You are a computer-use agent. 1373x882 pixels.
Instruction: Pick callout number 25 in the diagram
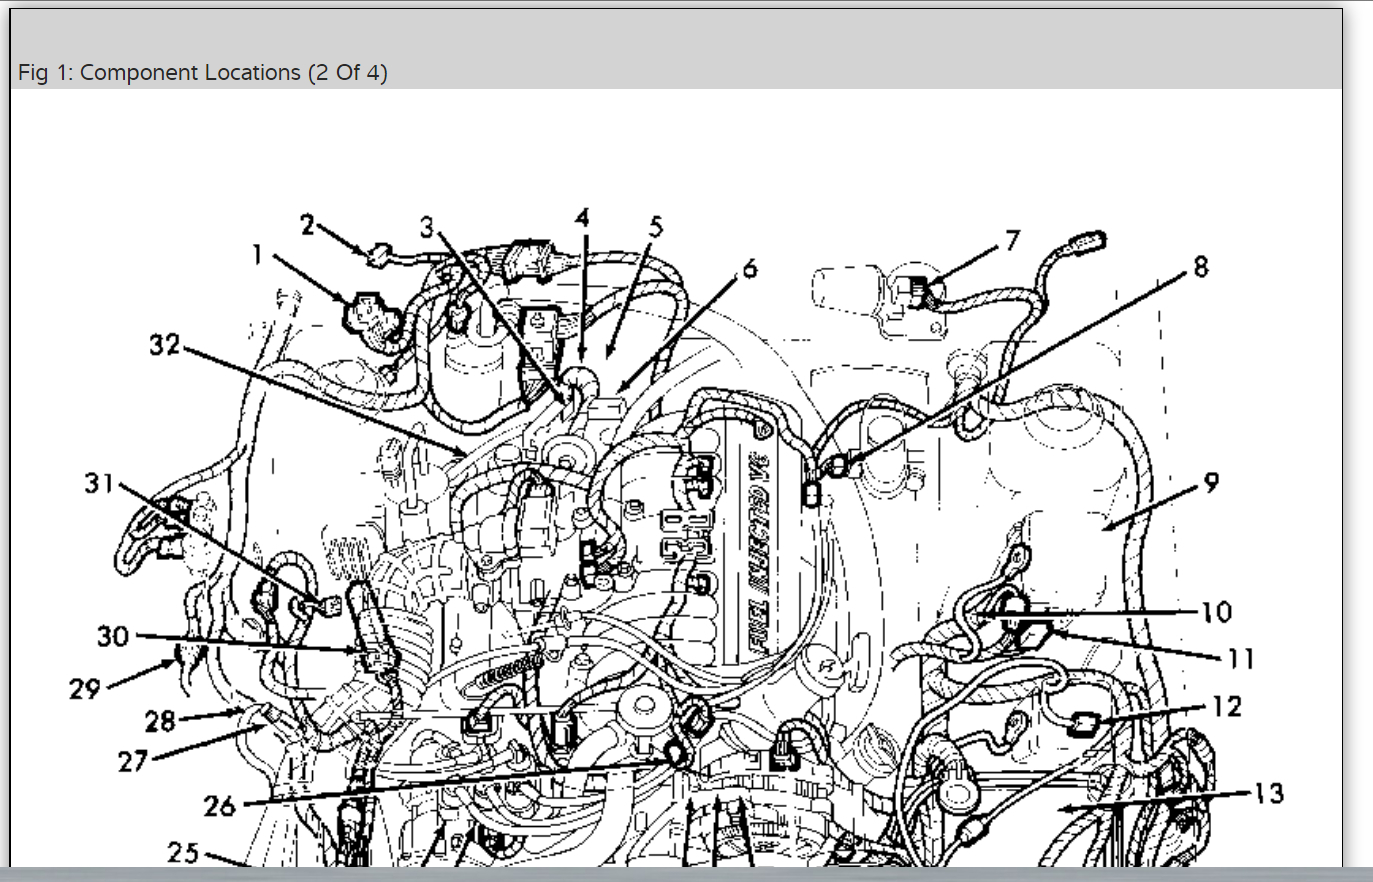183,853
